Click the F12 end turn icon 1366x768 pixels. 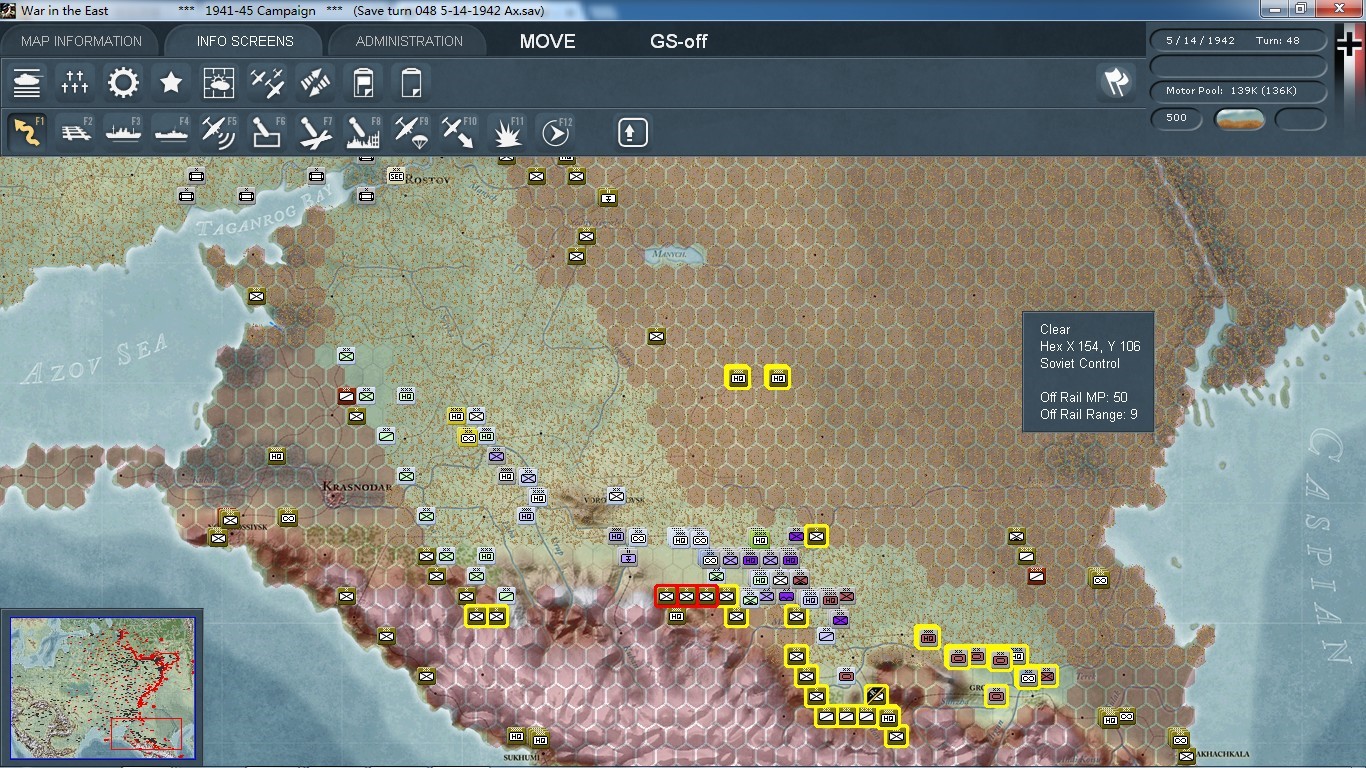pos(555,131)
